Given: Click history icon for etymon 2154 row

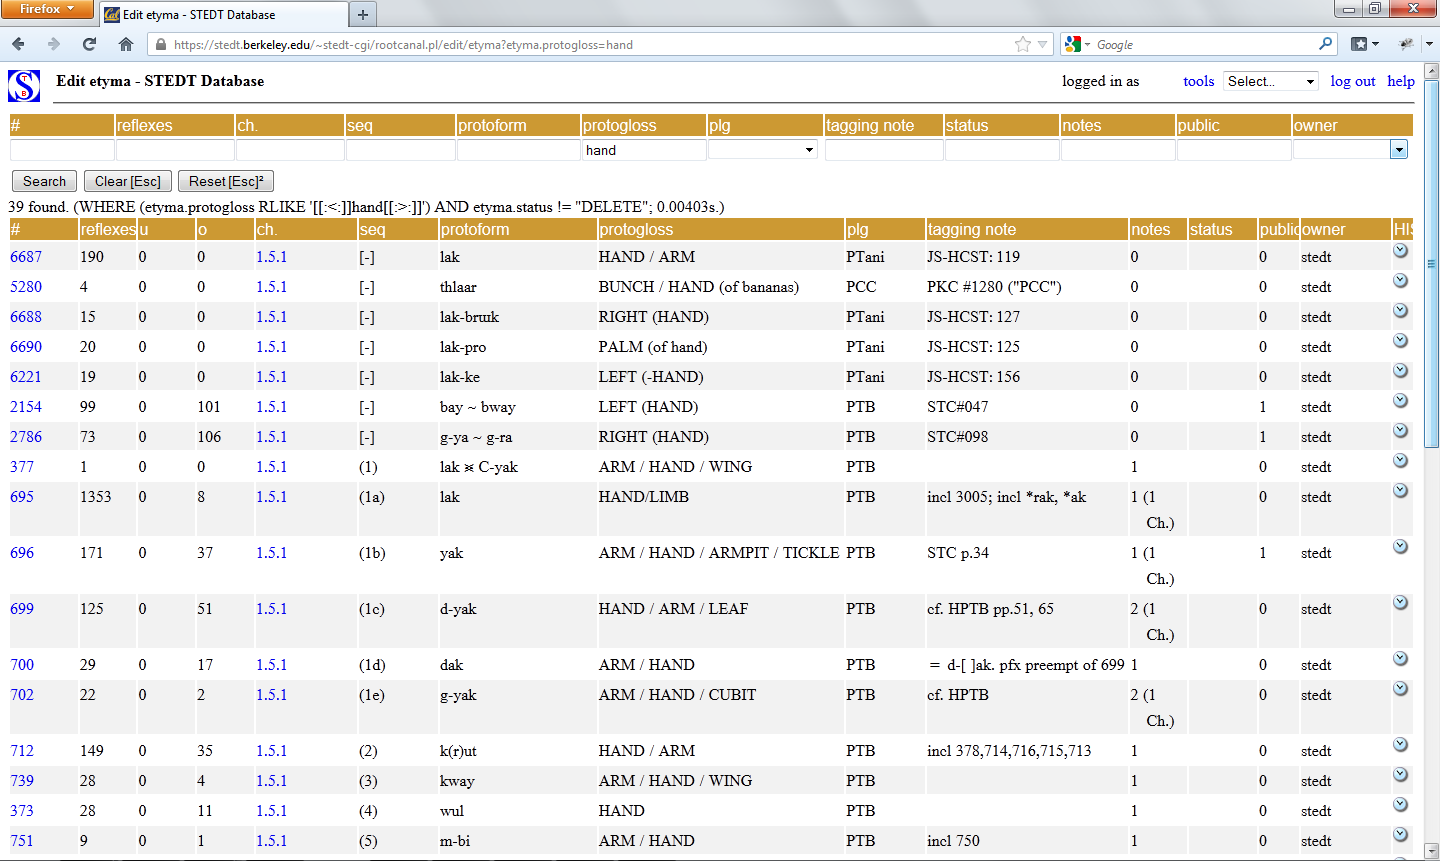Looking at the screenshot, I should coord(1400,401).
